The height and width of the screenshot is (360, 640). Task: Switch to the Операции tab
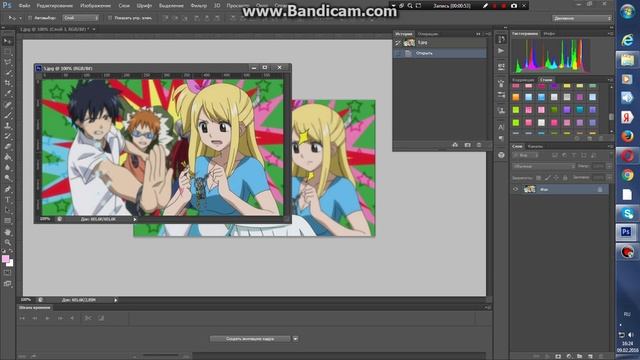(x=428, y=34)
